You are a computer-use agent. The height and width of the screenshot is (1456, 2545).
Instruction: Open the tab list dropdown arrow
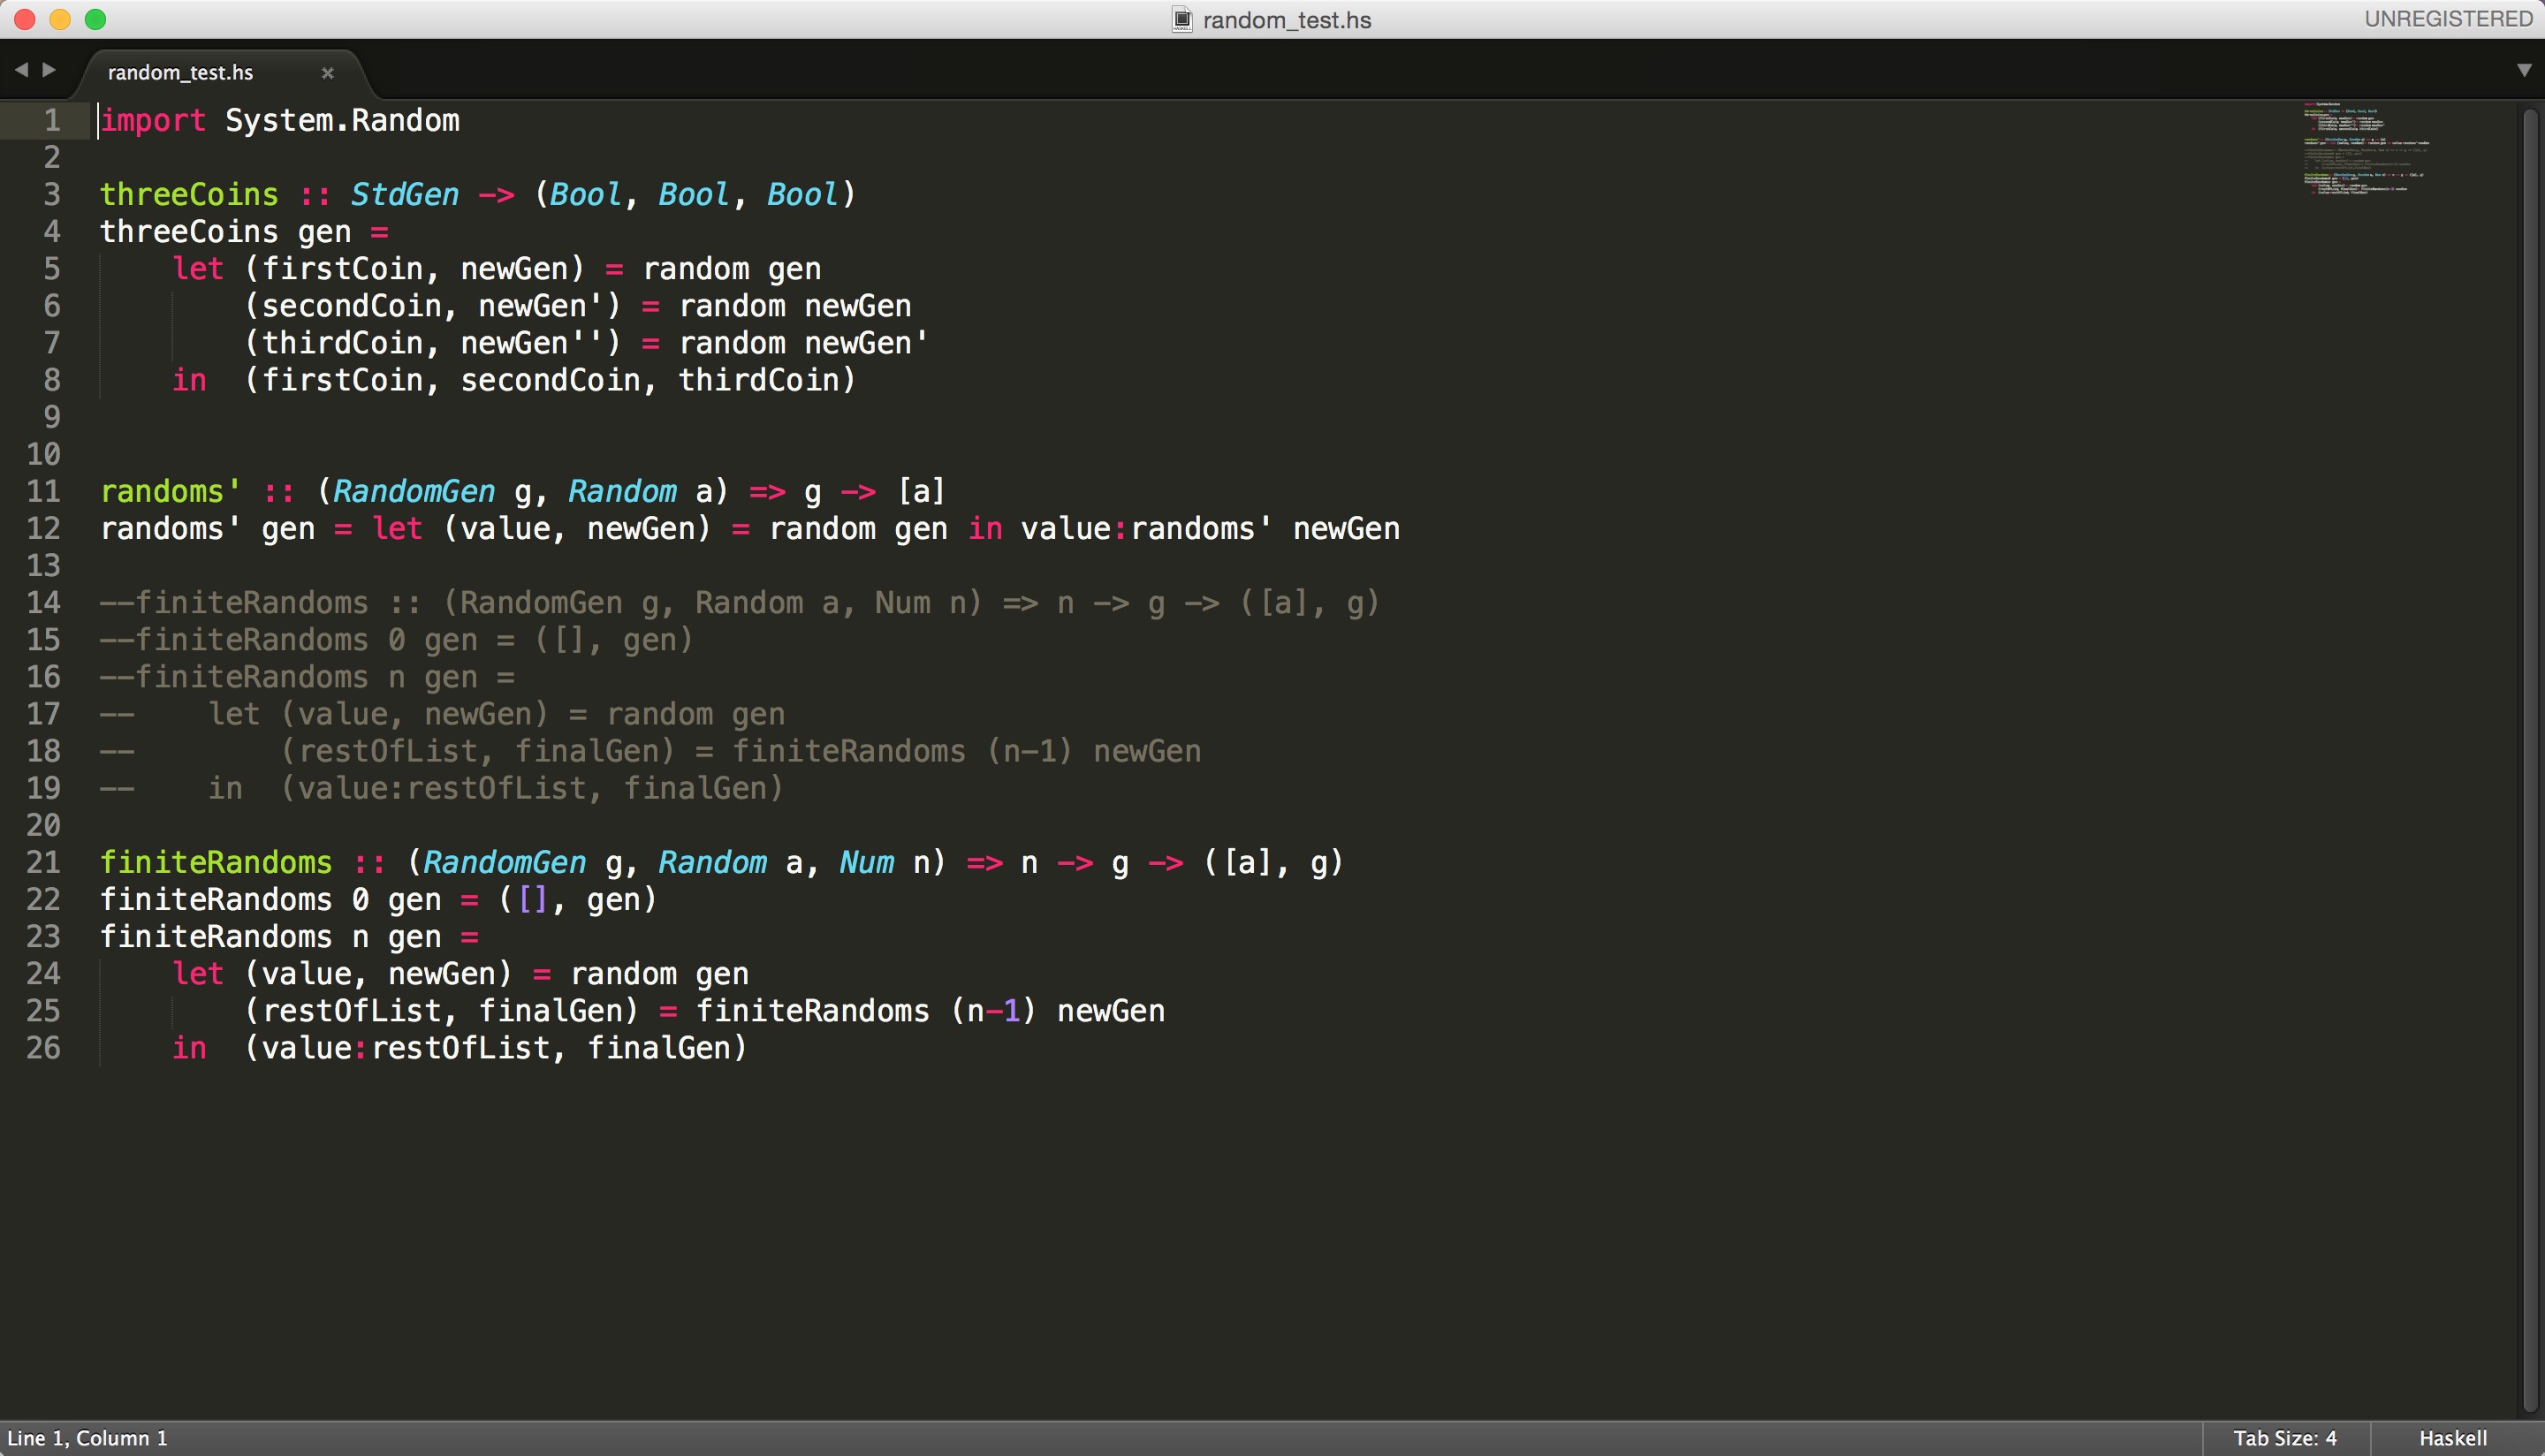coord(2523,71)
